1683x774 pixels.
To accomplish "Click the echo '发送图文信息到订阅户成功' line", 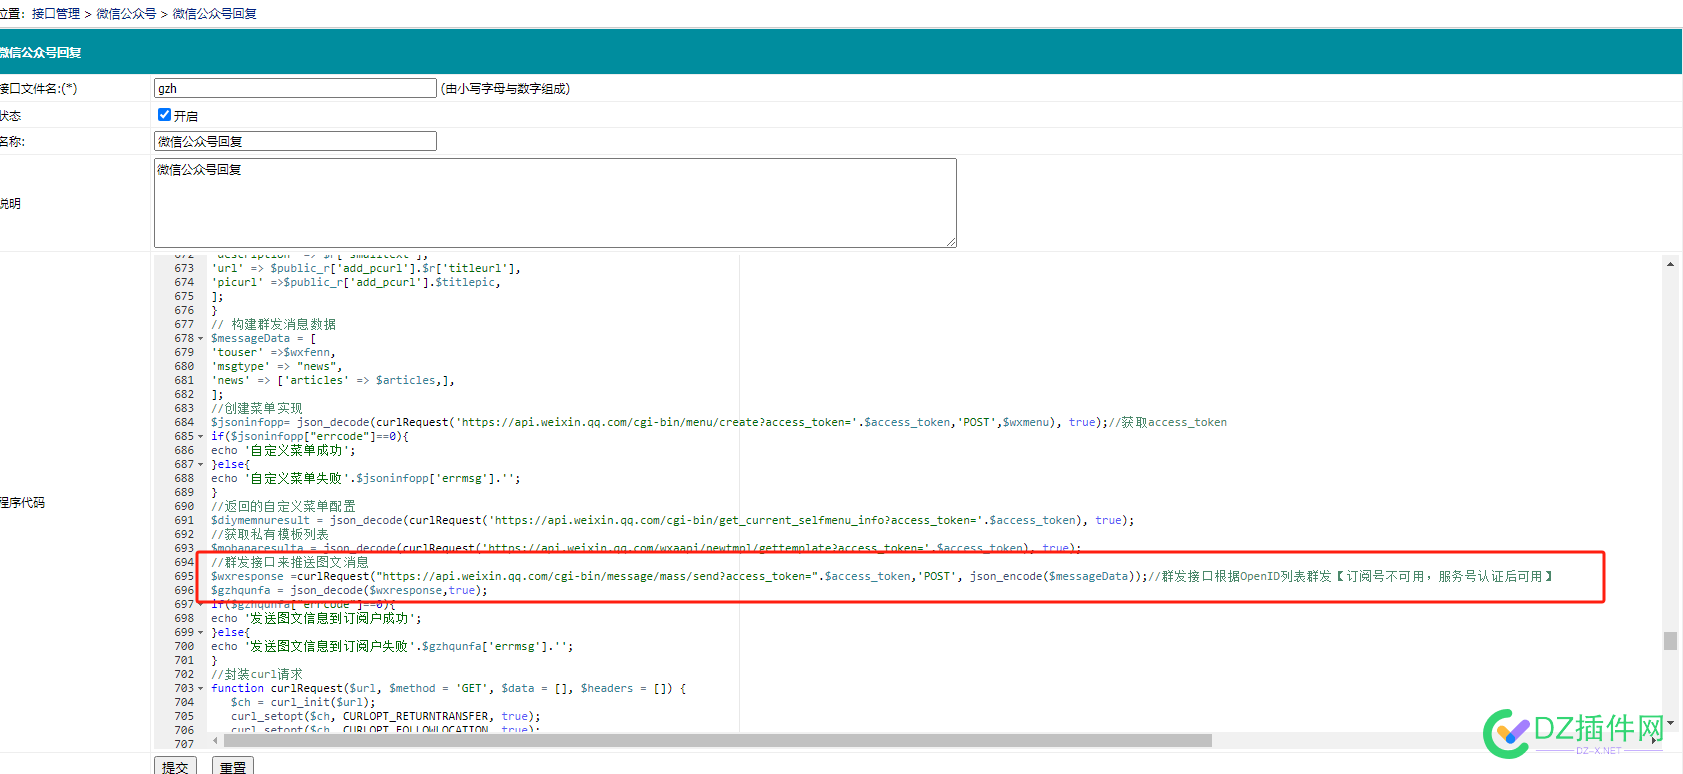I will point(316,618).
